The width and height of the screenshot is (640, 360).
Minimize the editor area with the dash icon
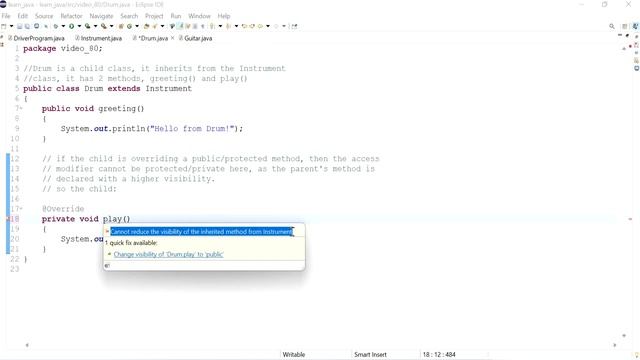[x=620, y=36]
